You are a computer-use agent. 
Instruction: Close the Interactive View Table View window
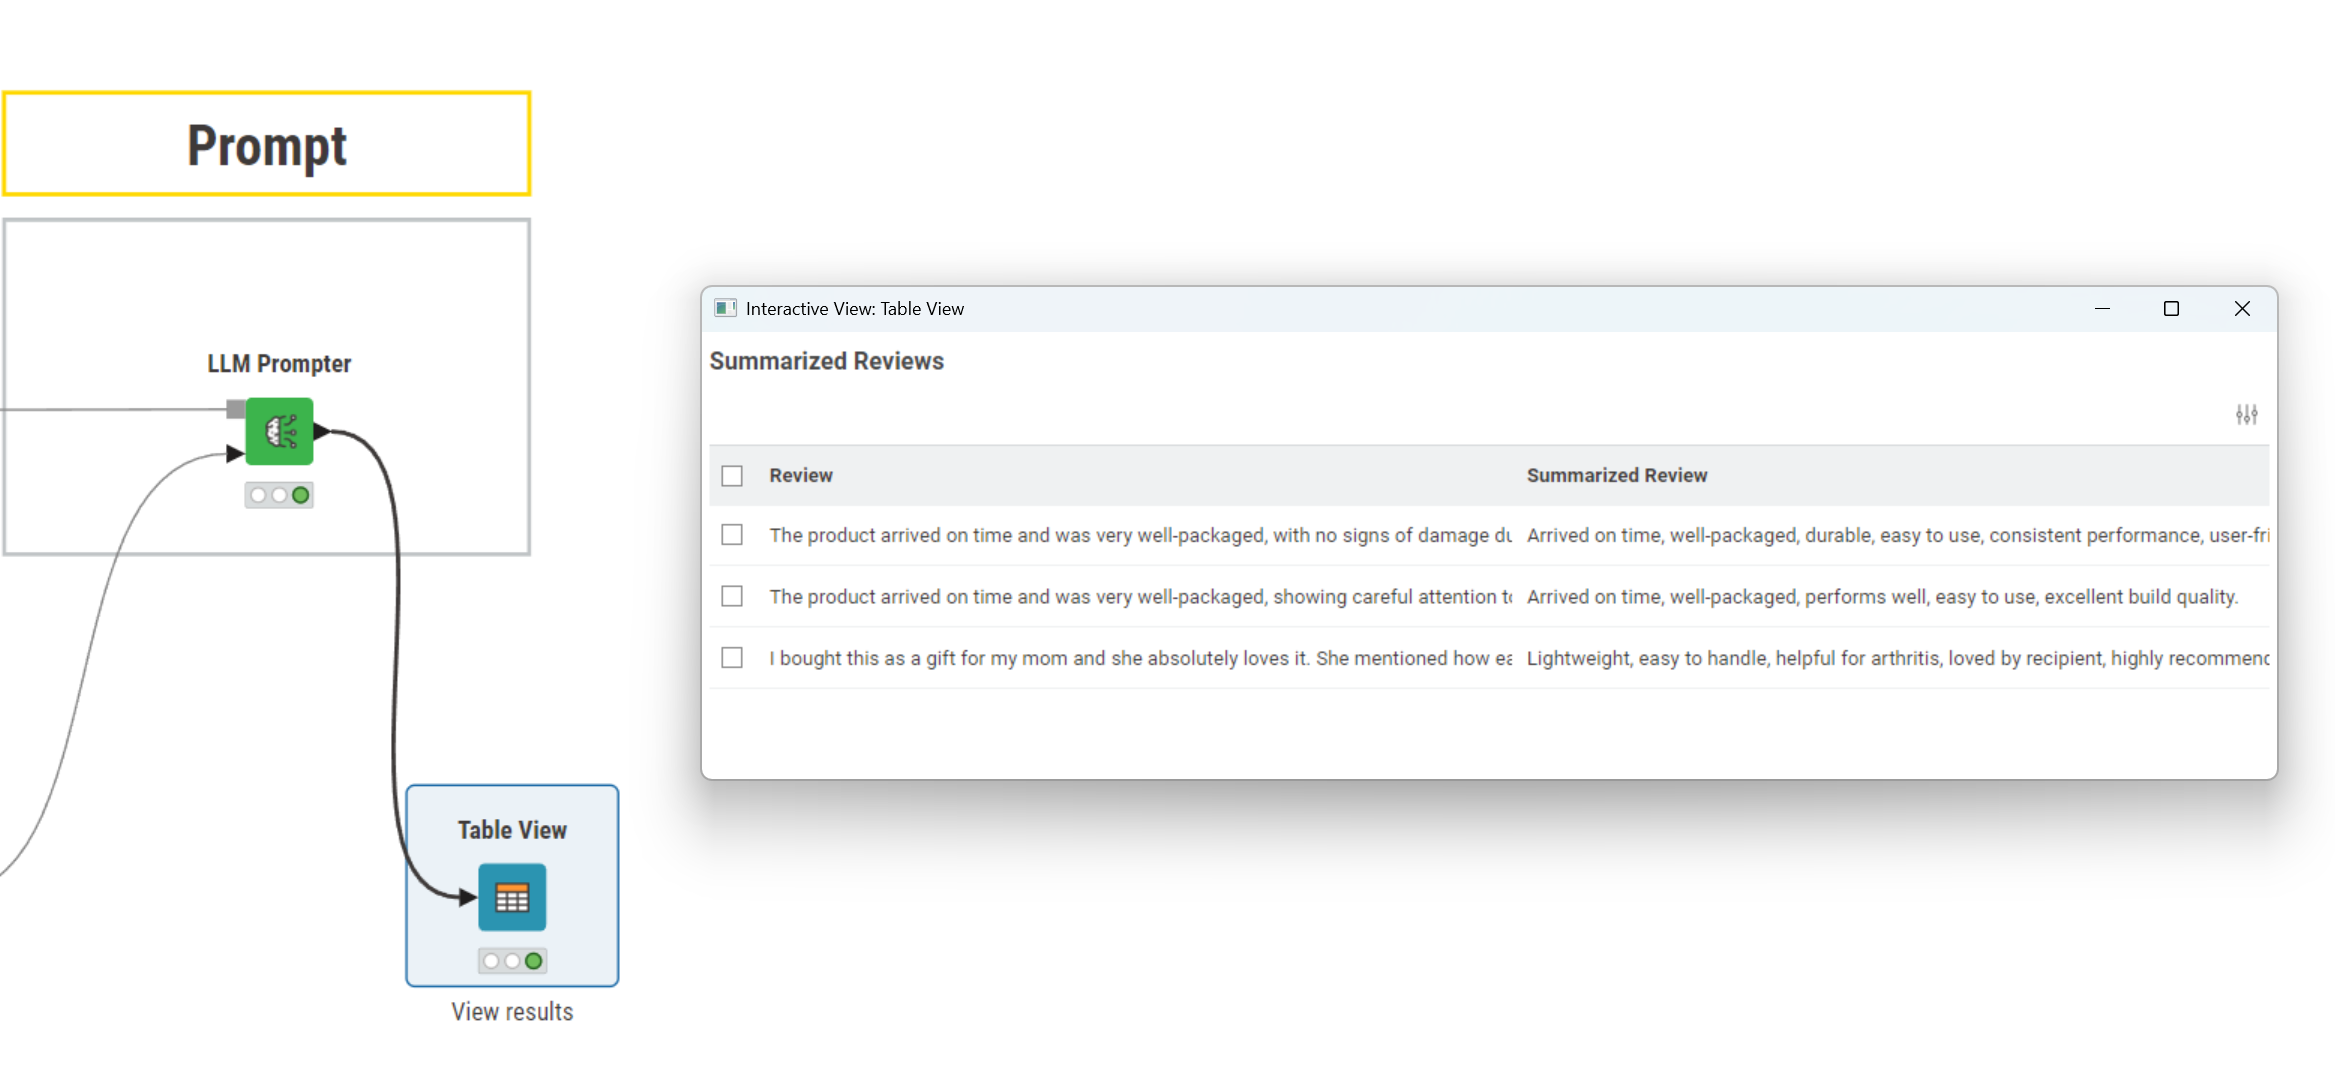click(x=2242, y=309)
